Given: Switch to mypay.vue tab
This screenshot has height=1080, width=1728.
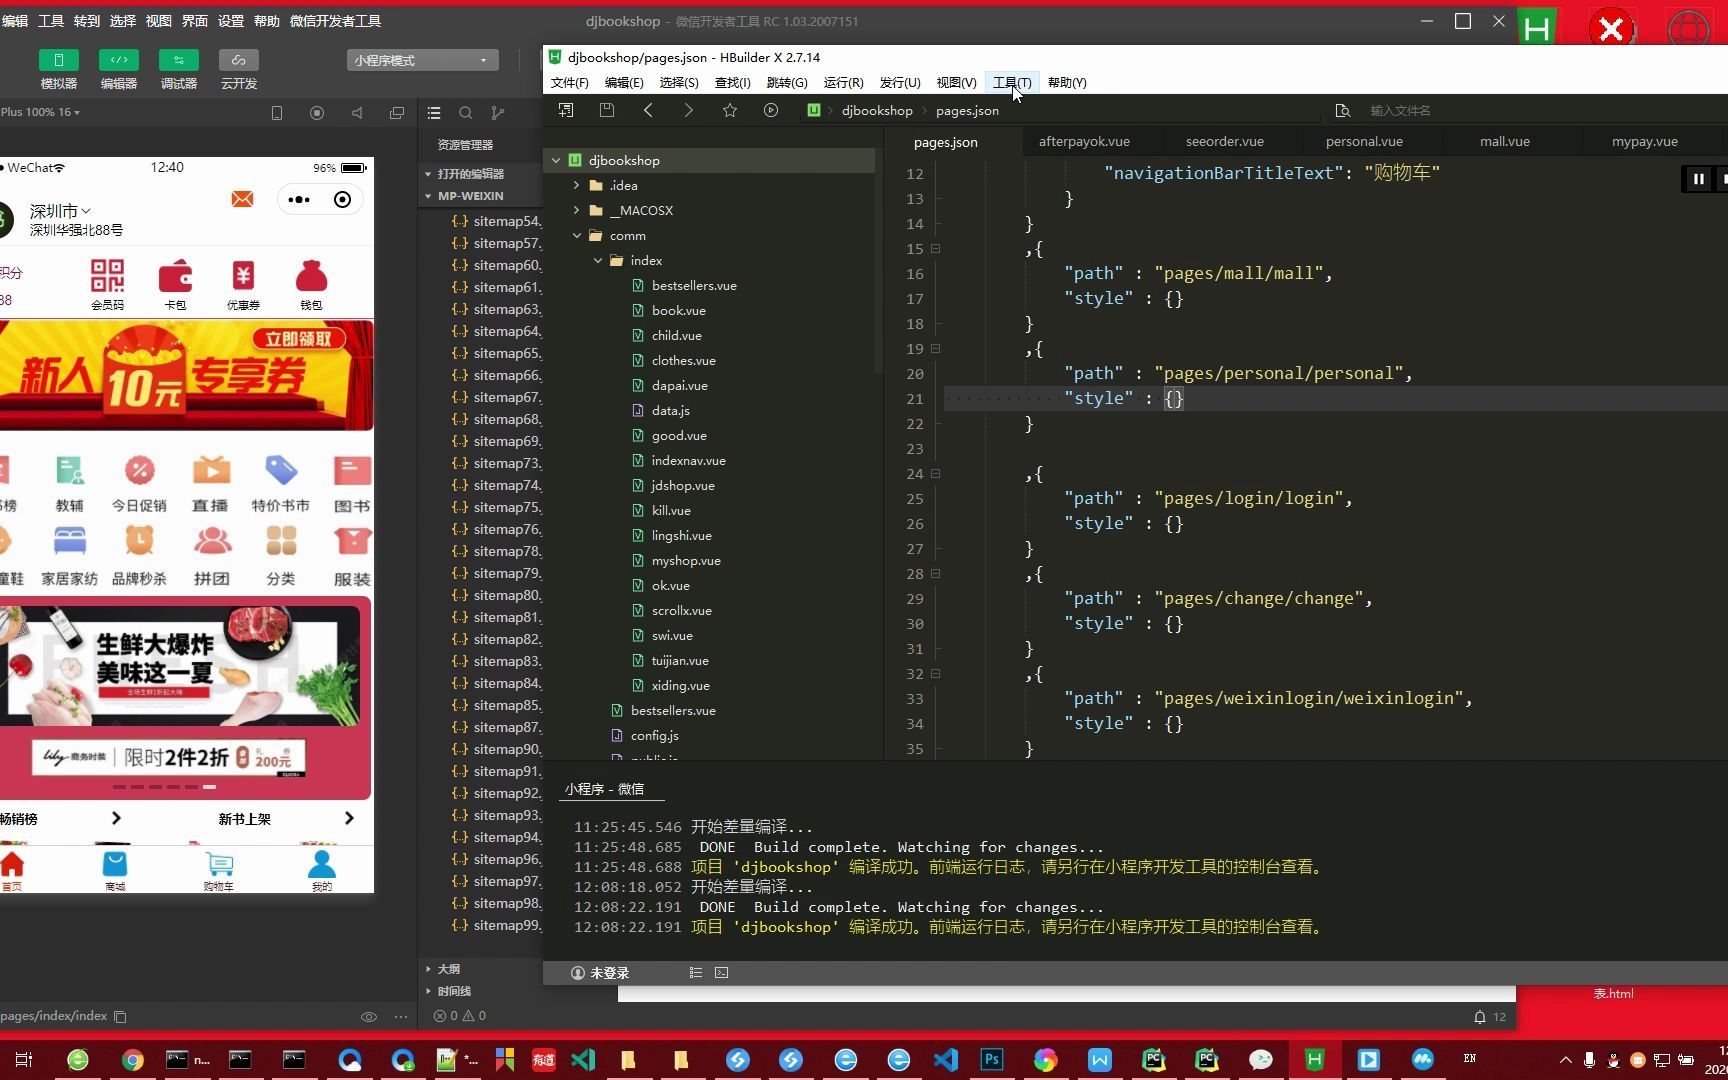Looking at the screenshot, I should pyautogui.click(x=1644, y=141).
